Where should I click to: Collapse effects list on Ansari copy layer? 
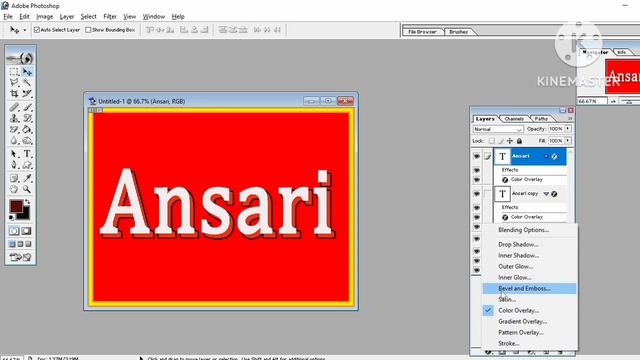(x=546, y=194)
